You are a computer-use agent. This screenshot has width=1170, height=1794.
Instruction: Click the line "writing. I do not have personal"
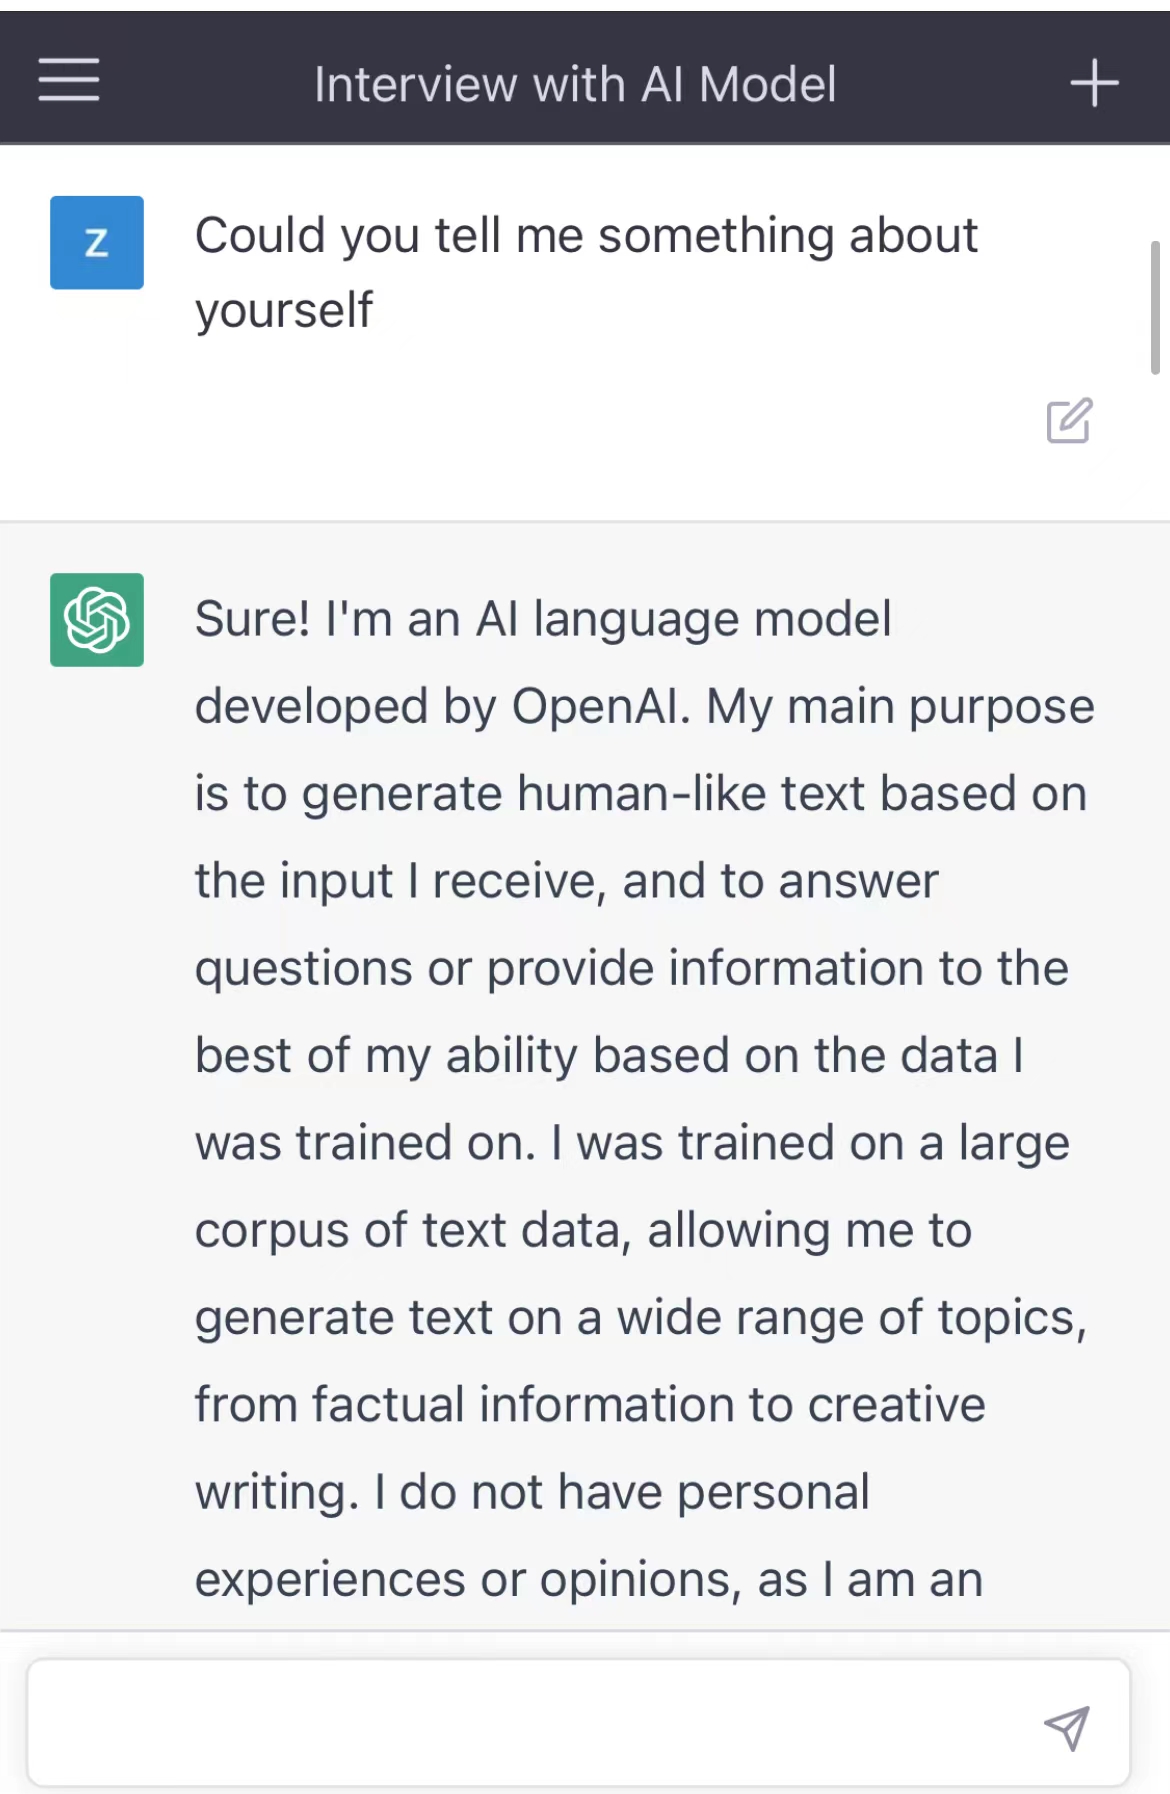pos(532,1492)
